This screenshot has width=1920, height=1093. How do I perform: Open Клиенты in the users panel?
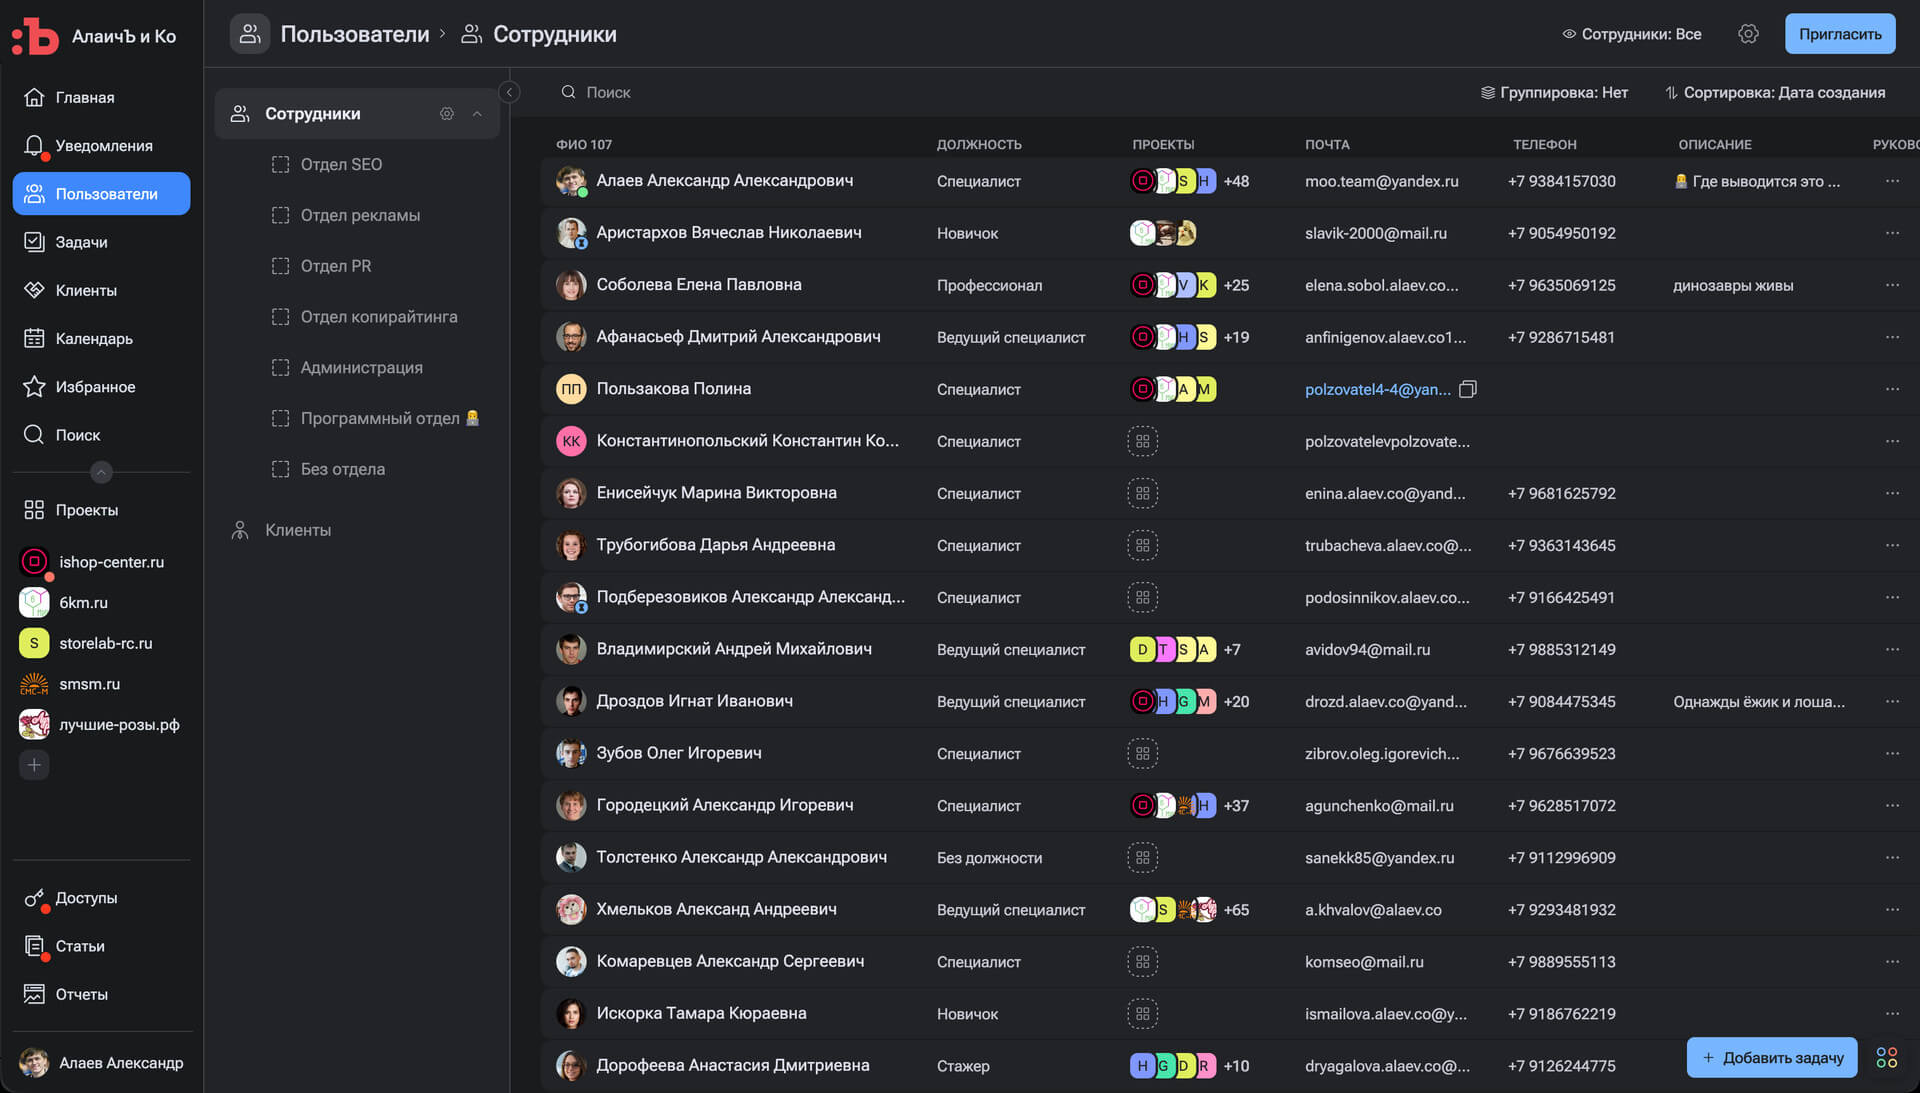[x=297, y=530]
